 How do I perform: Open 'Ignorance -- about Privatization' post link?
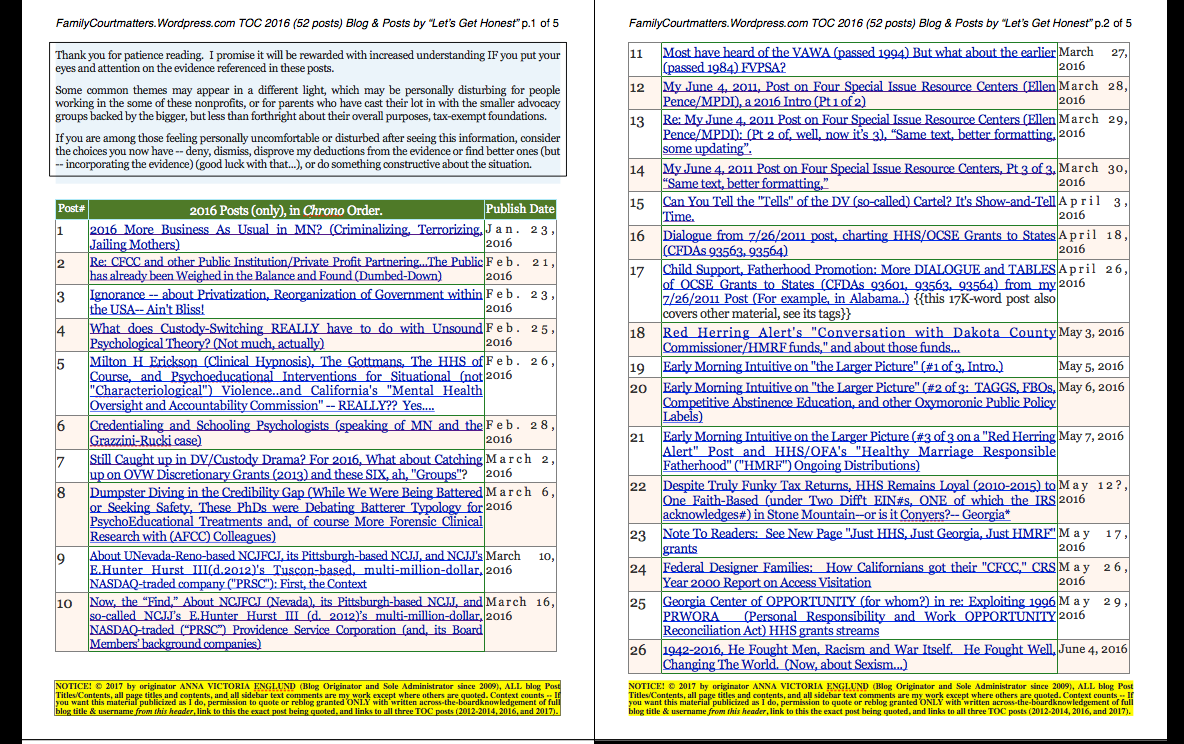click(x=285, y=296)
